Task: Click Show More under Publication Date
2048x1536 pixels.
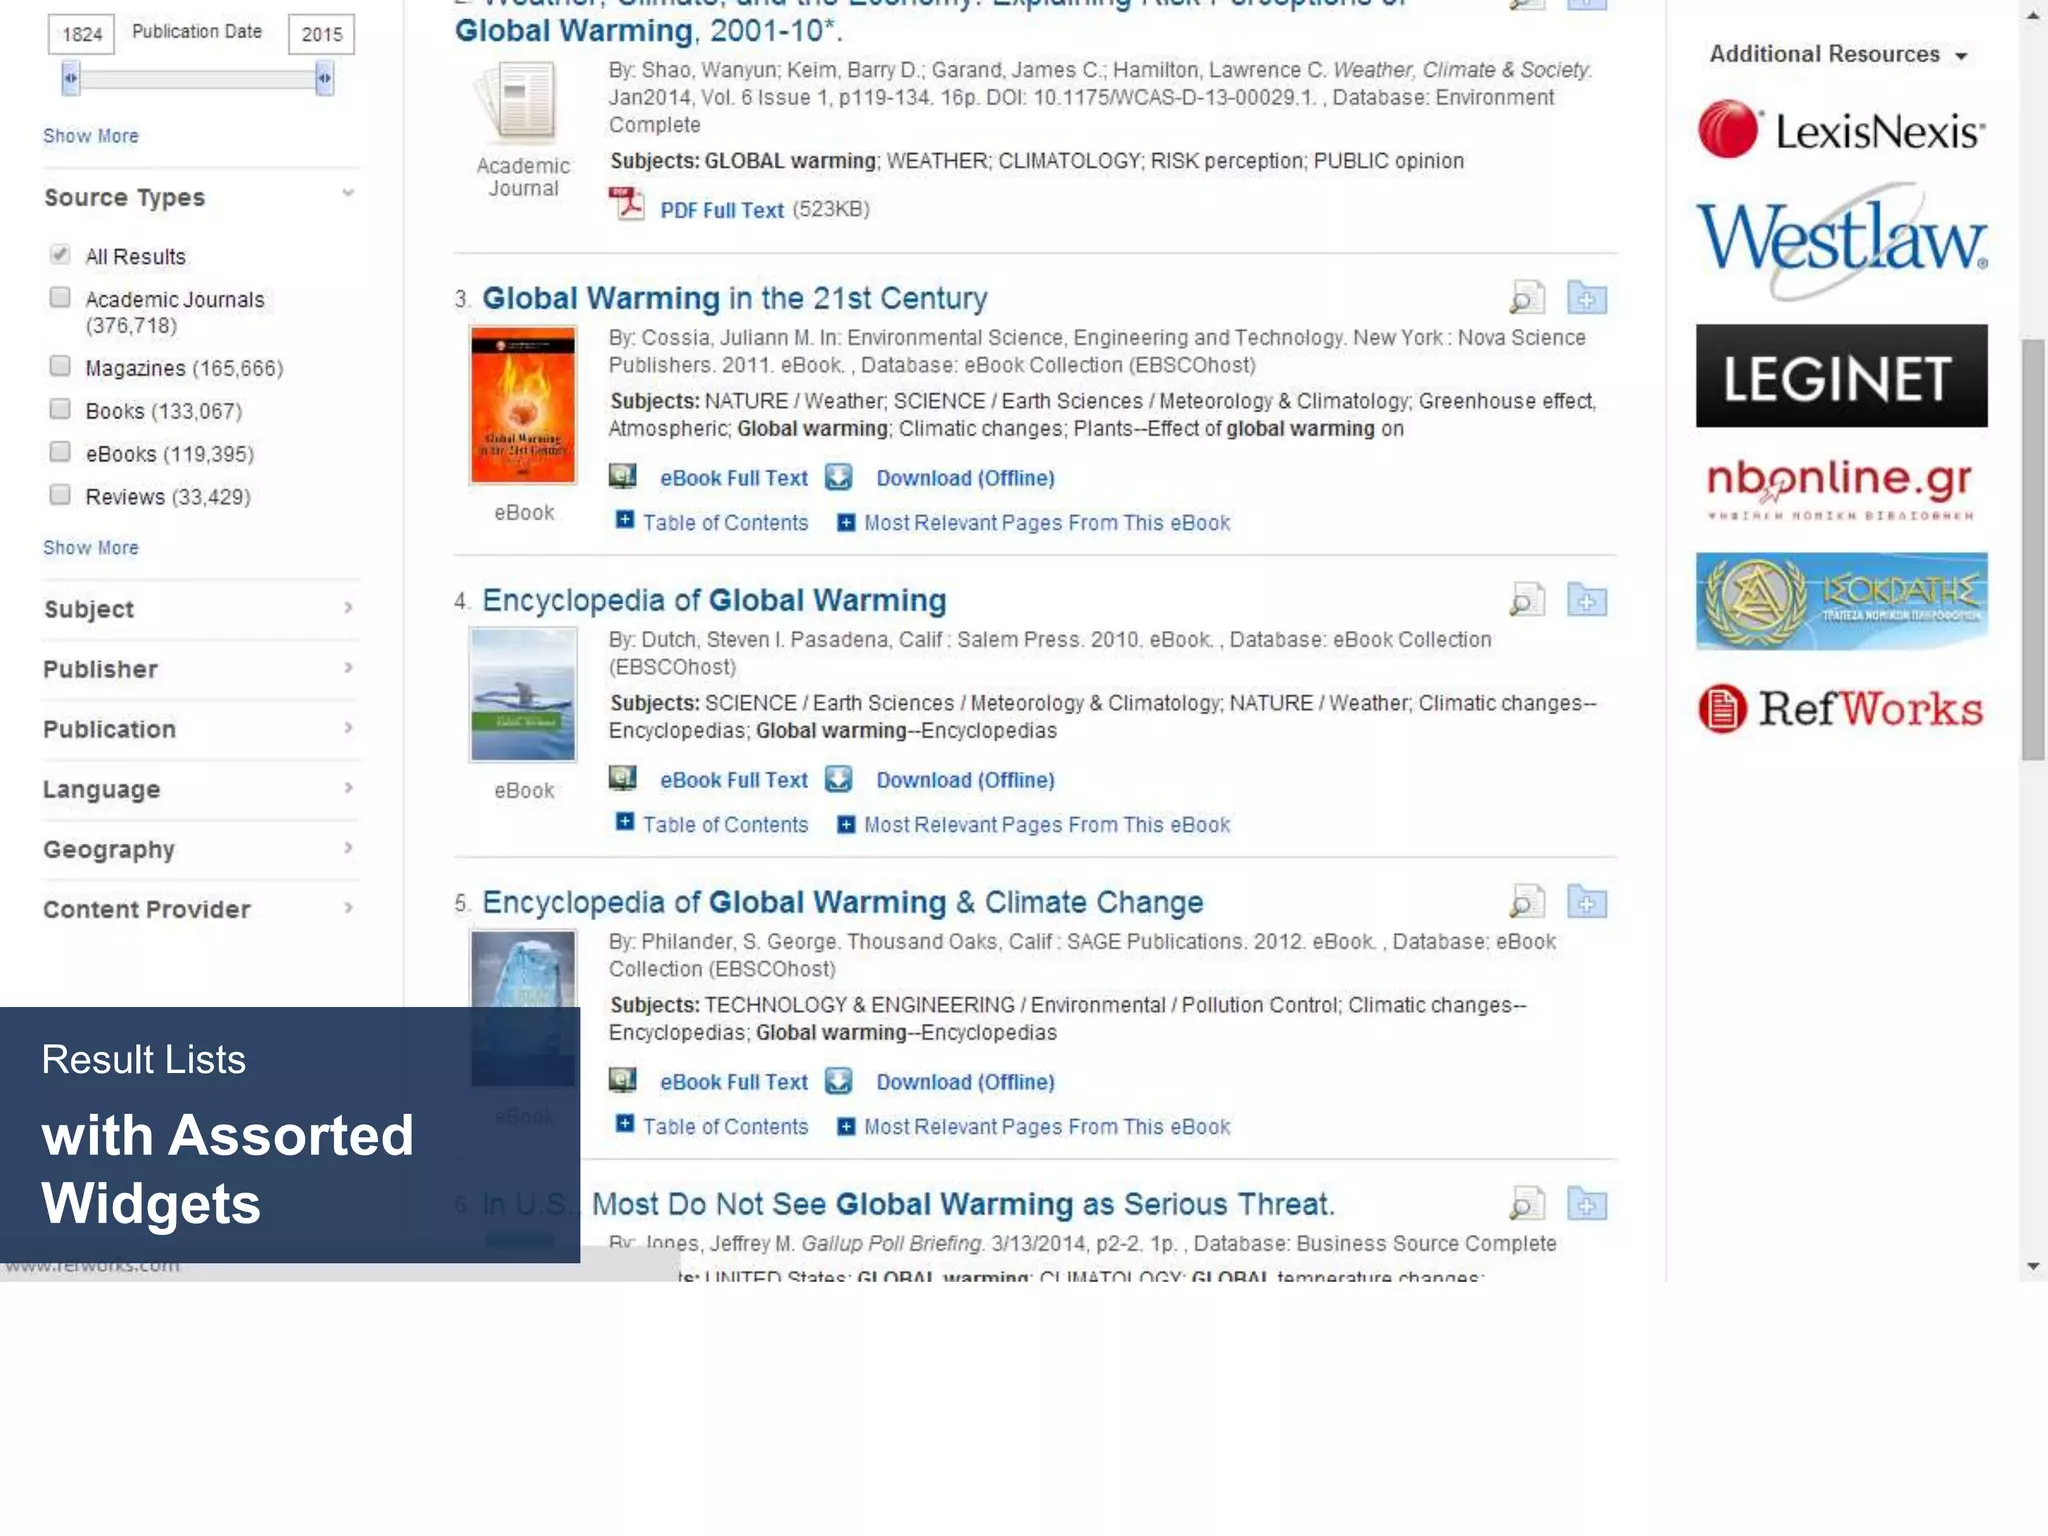Action: coord(91,136)
